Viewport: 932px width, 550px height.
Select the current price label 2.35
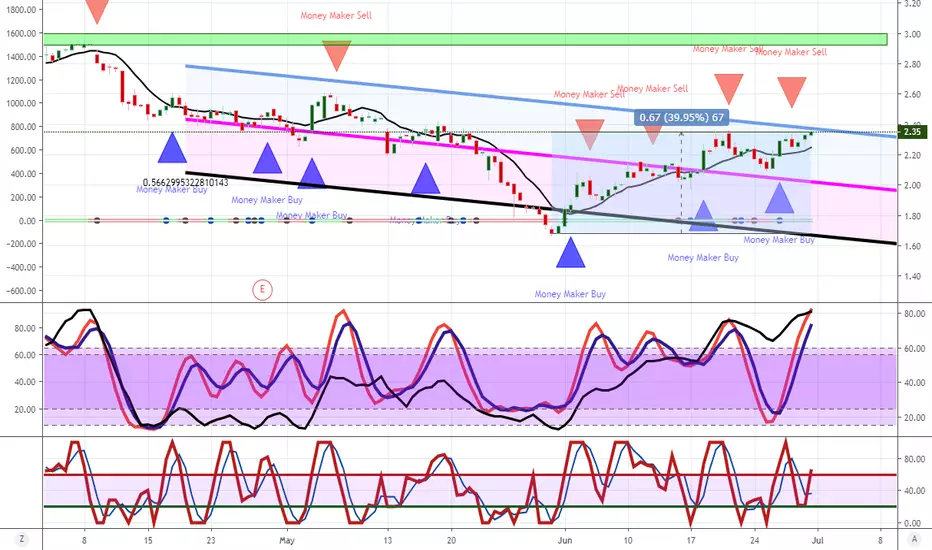coord(912,132)
